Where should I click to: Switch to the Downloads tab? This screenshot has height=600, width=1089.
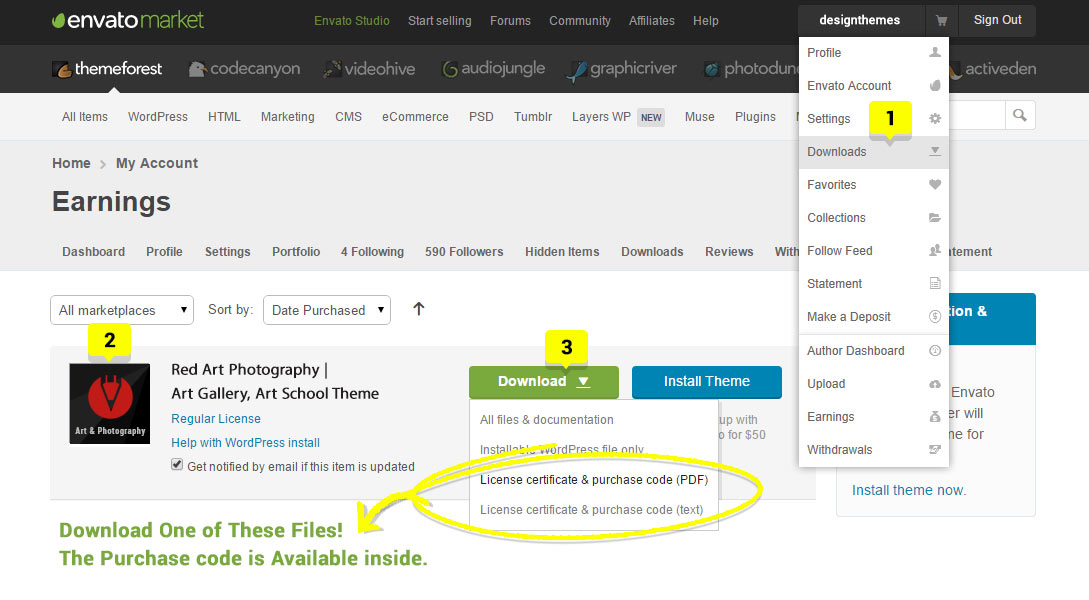[651, 252]
